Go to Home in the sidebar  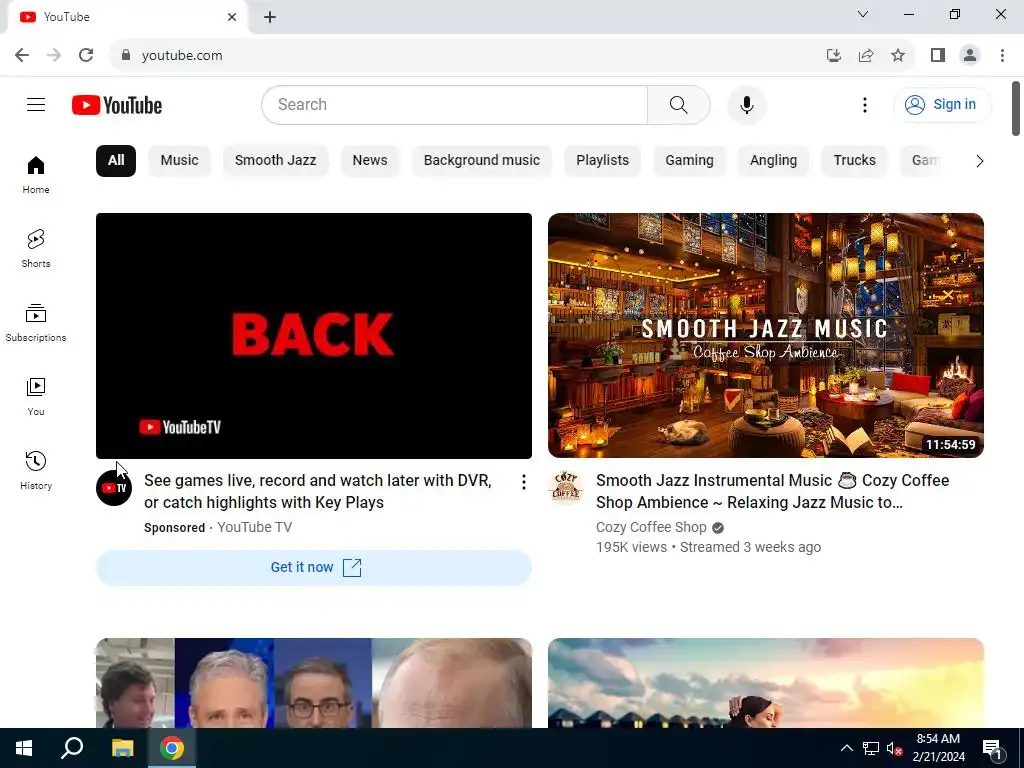point(36,175)
